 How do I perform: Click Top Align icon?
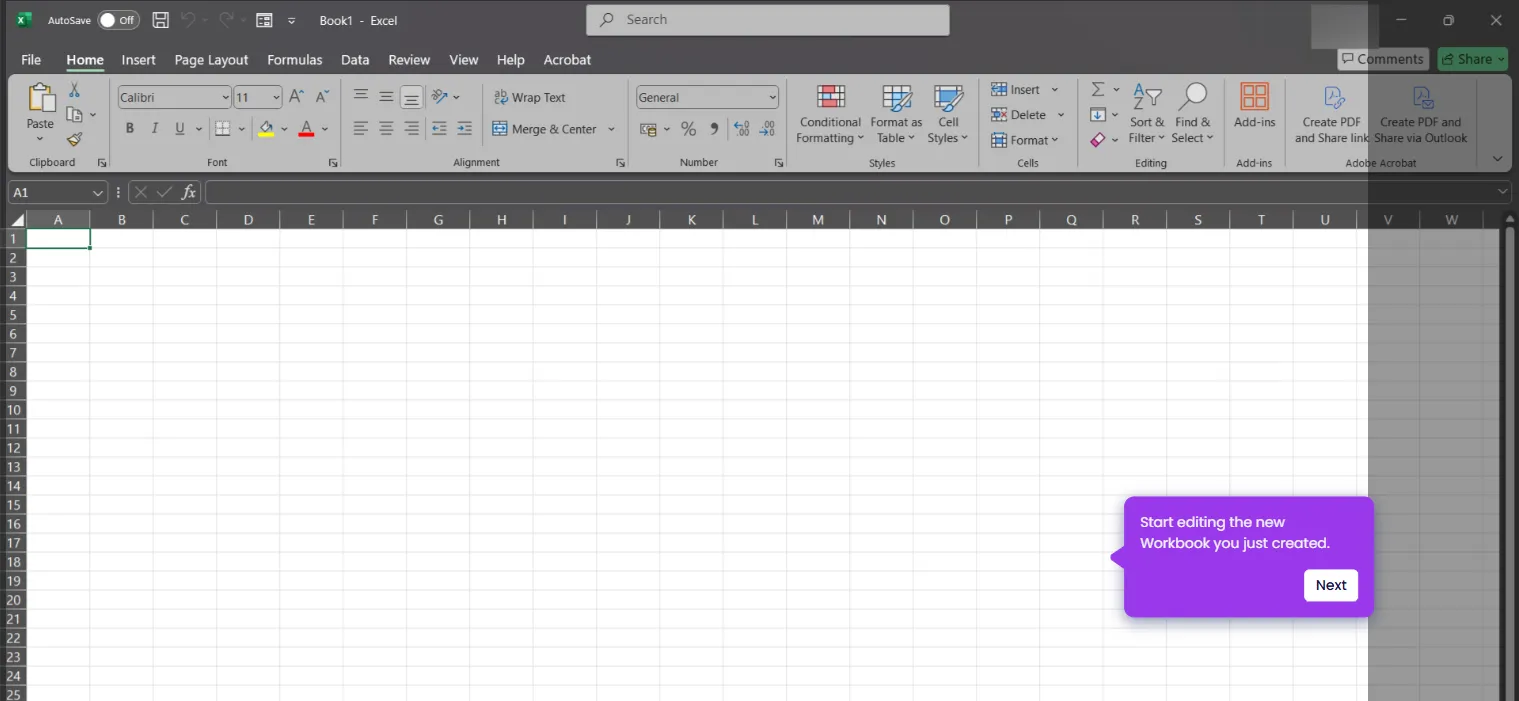(x=361, y=97)
